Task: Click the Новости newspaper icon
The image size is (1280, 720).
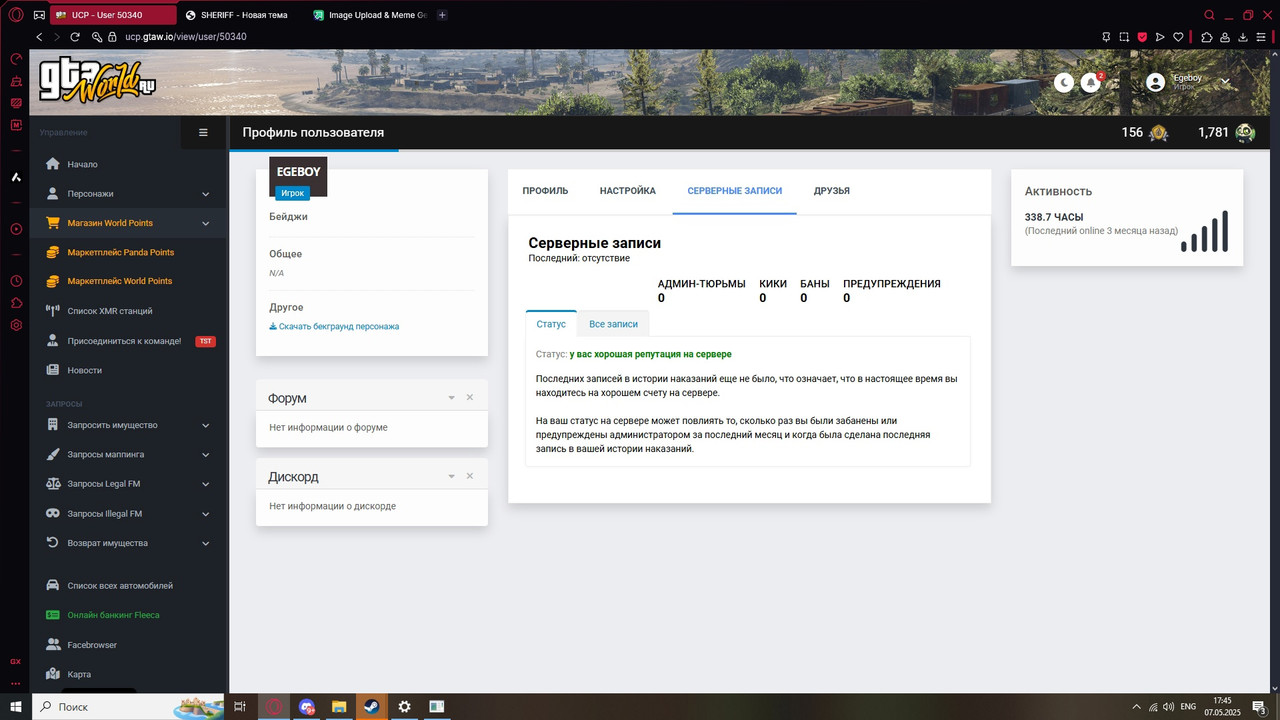Action: click(53, 370)
